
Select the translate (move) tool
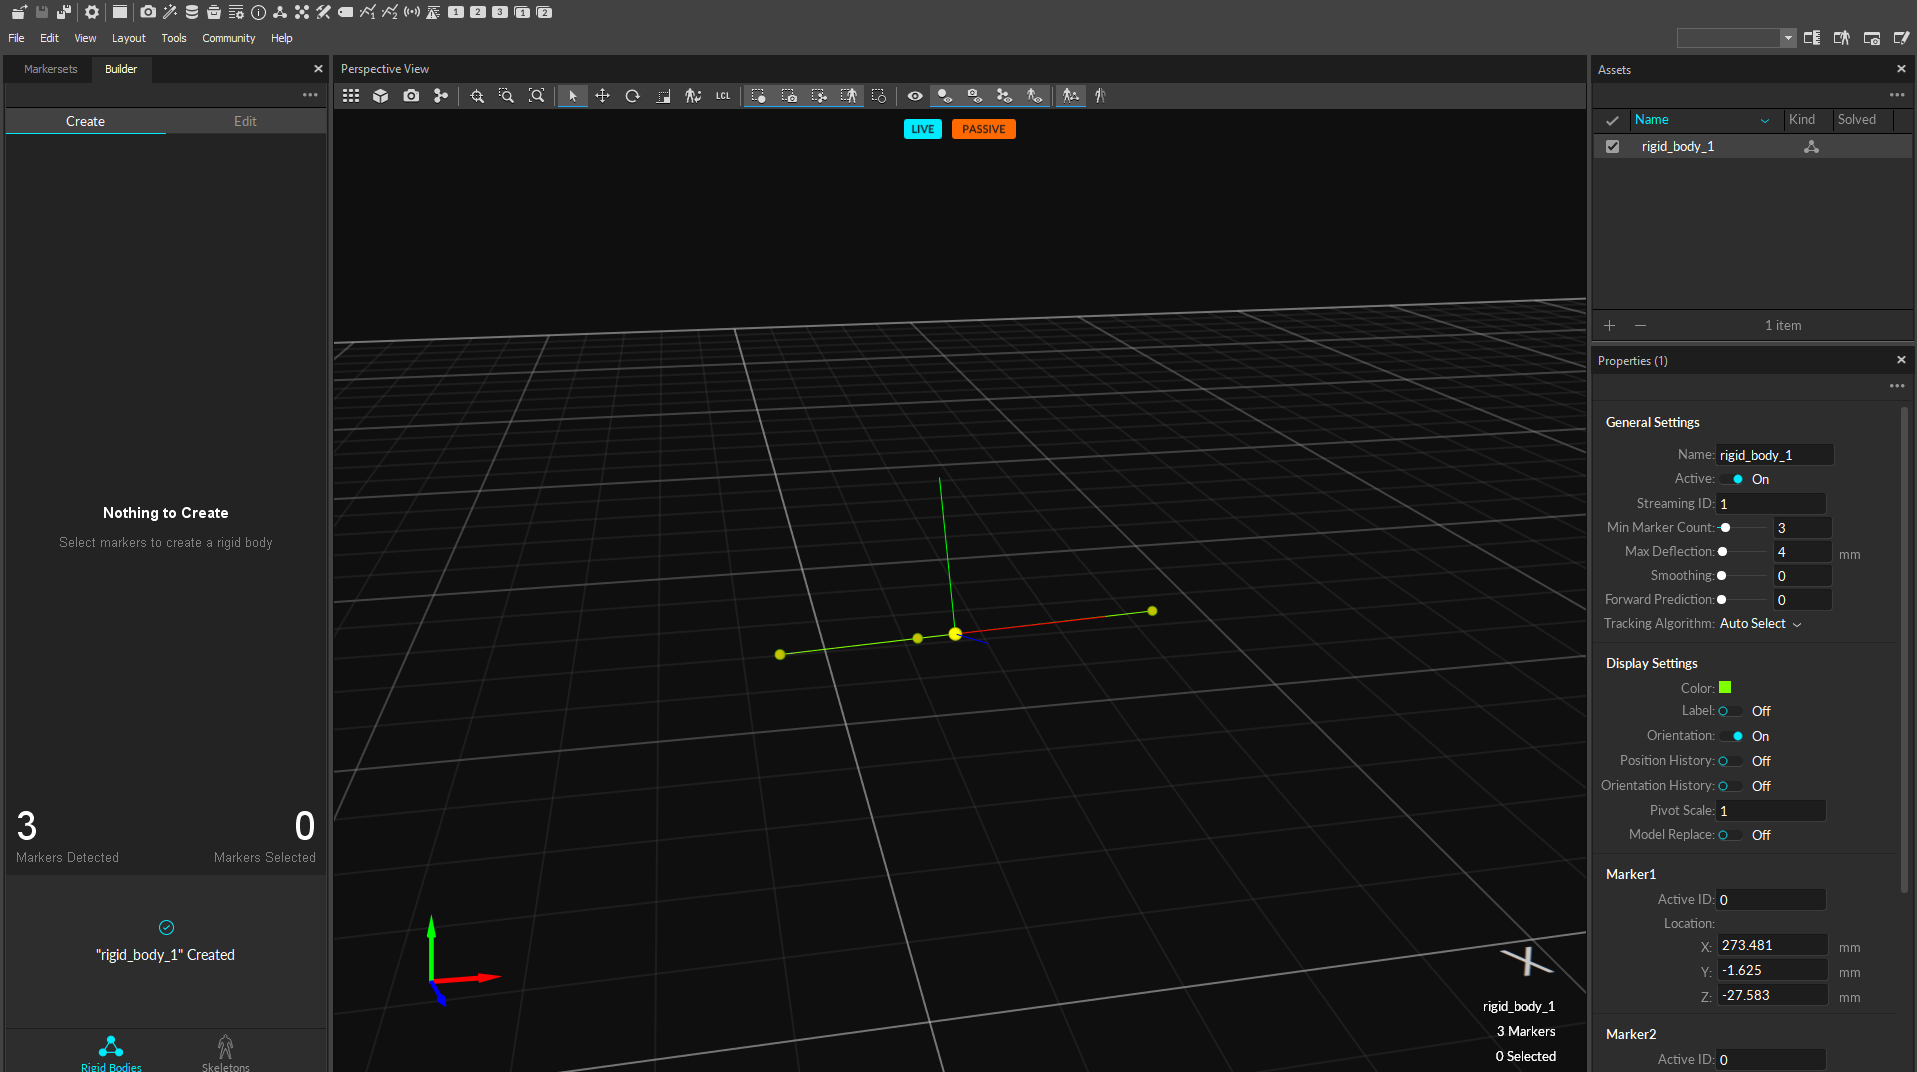[x=602, y=96]
